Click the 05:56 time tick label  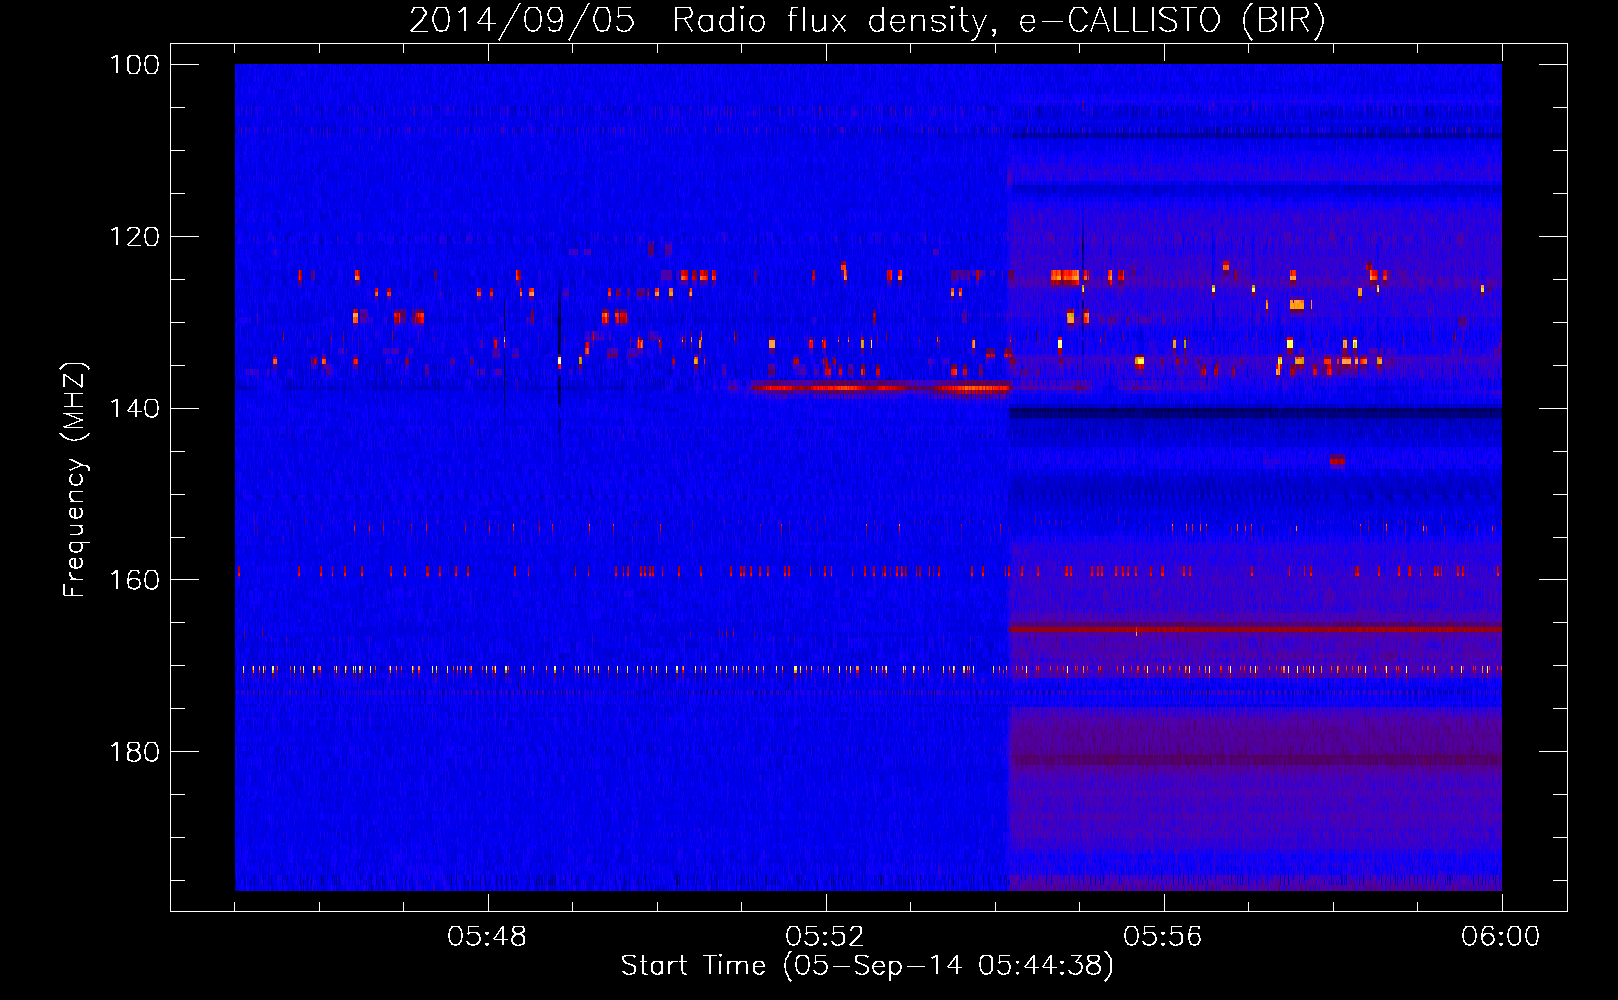click(x=1163, y=937)
